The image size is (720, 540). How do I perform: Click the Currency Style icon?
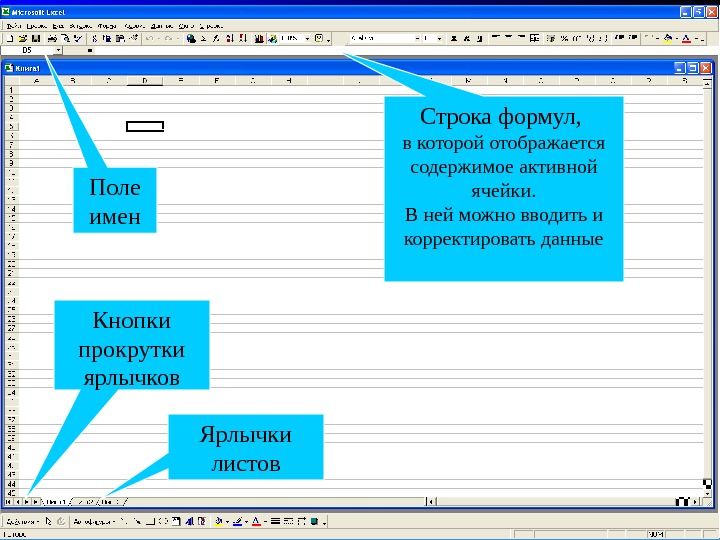(x=550, y=39)
